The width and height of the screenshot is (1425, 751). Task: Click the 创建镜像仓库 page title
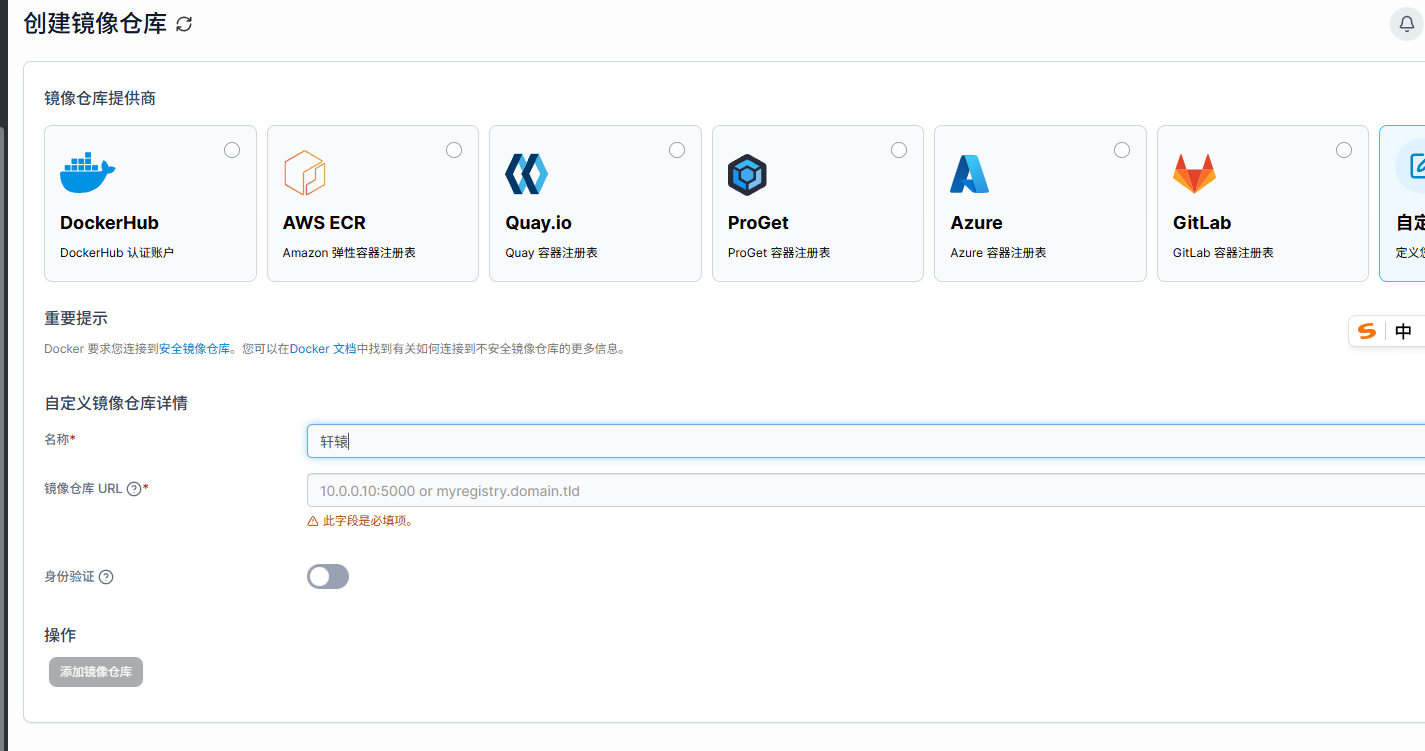tap(95, 24)
